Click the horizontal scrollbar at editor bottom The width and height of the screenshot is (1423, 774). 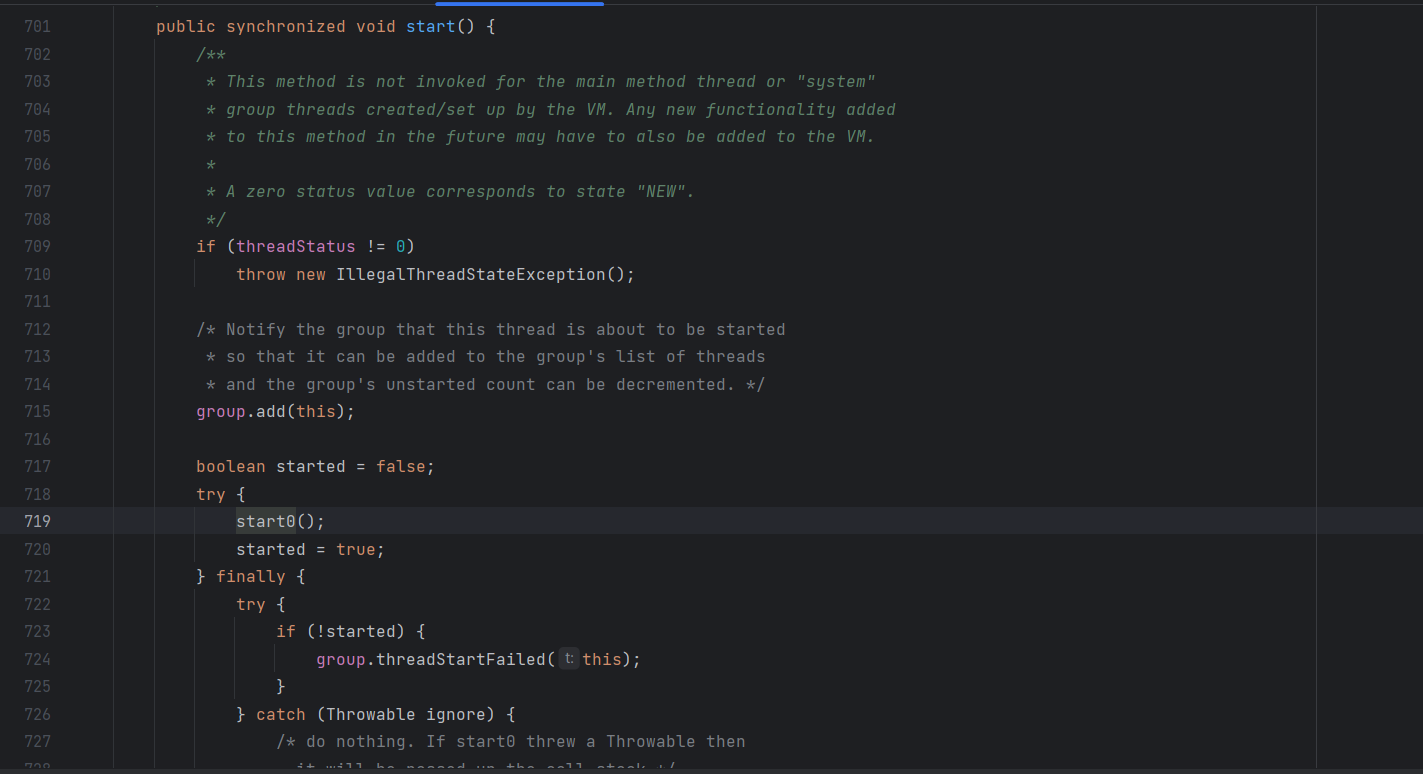click(x=700, y=770)
